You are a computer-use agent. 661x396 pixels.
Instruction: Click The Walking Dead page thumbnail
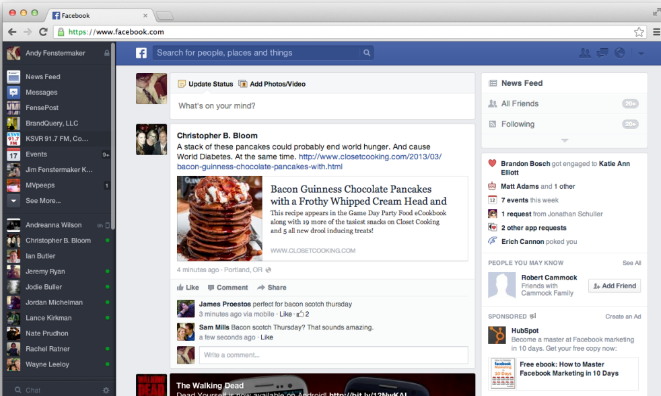[151, 385]
